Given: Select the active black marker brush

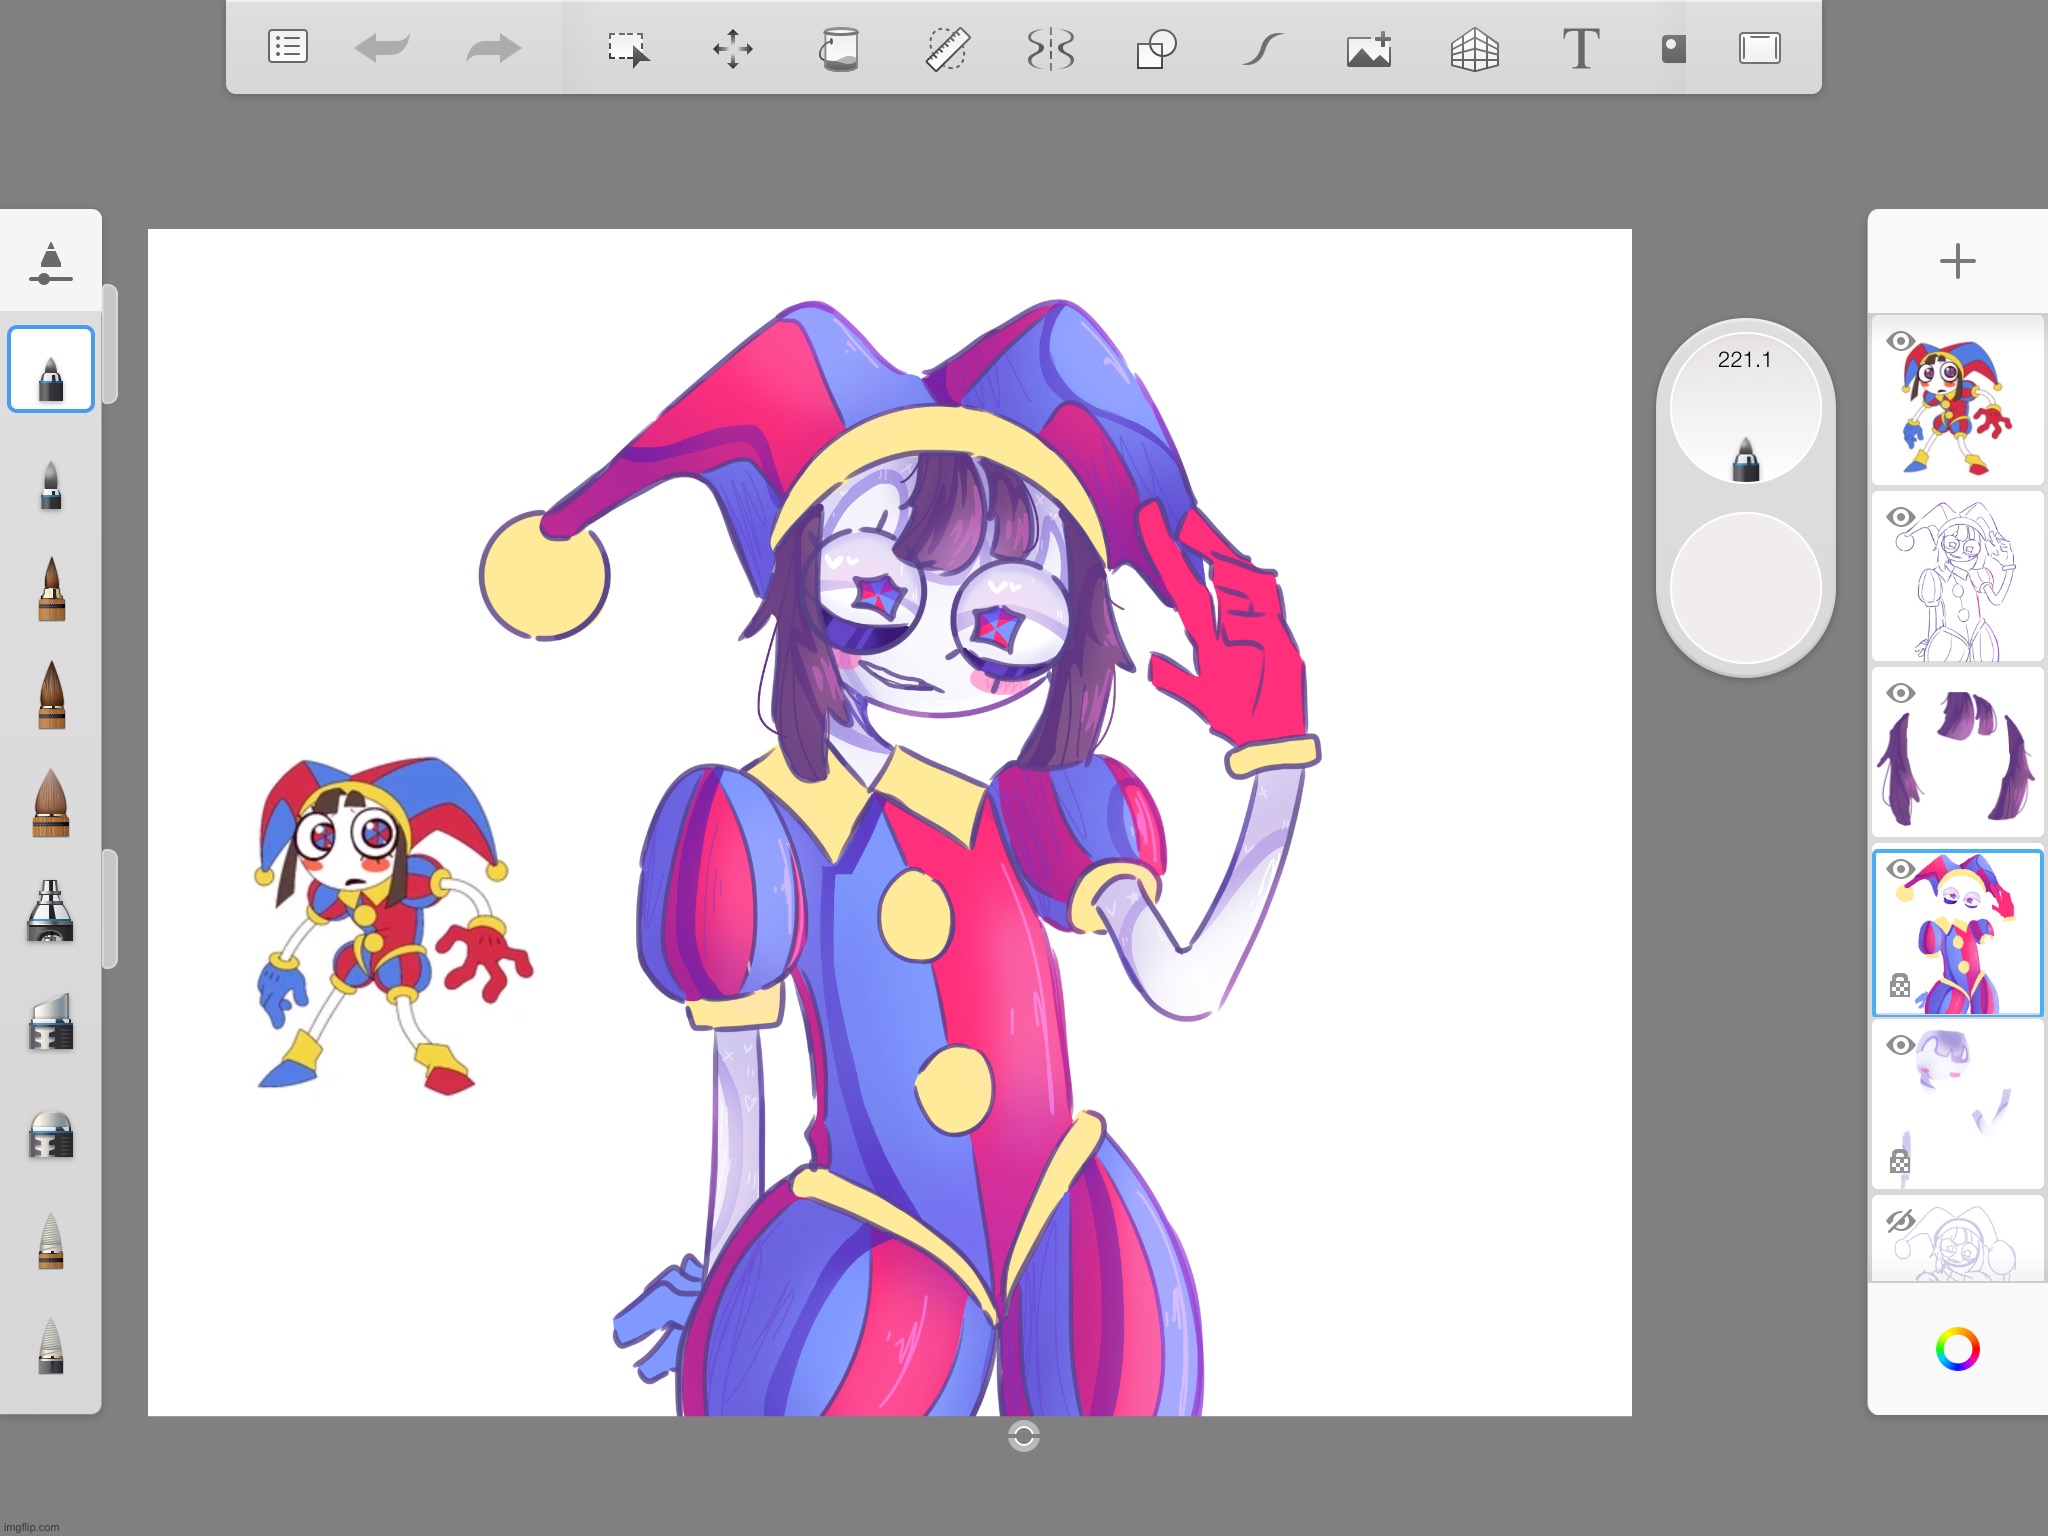Looking at the screenshot, I should tap(51, 369).
